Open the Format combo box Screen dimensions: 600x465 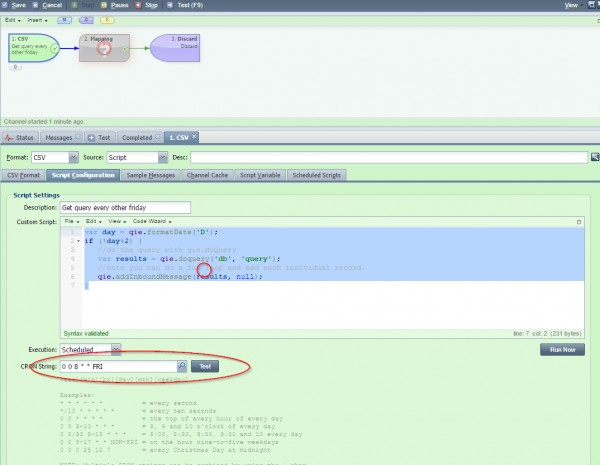point(55,157)
